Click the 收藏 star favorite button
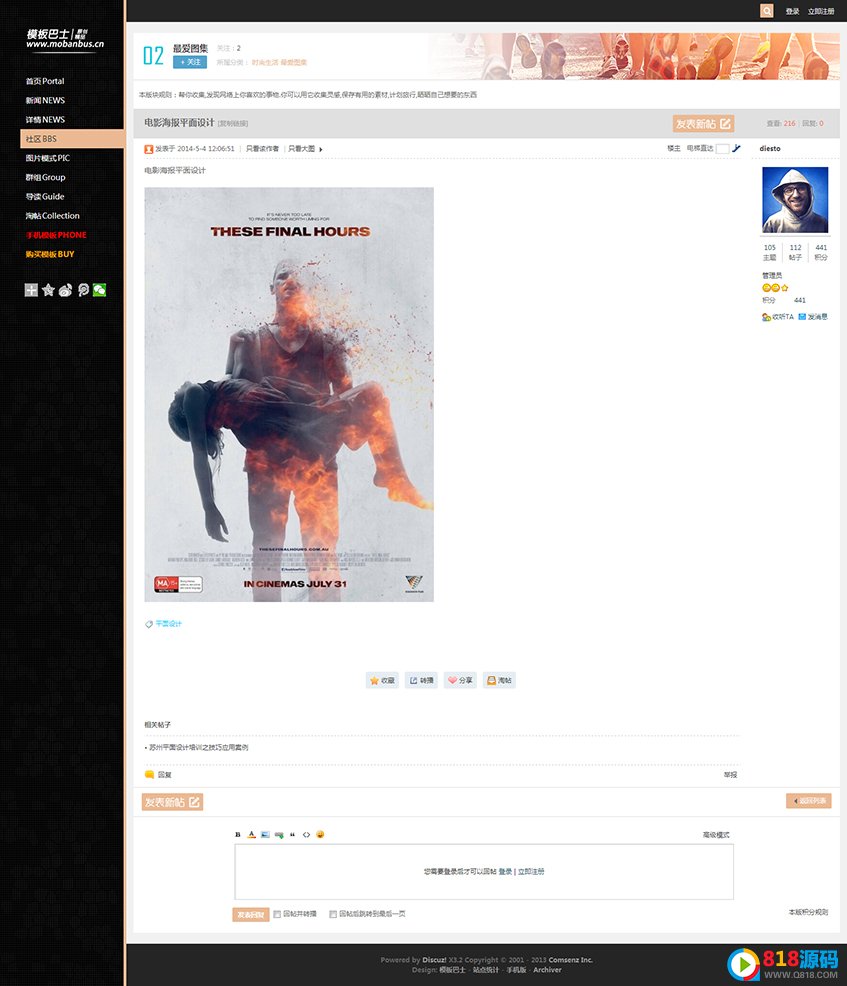Screen dimensions: 847x986 [382, 680]
